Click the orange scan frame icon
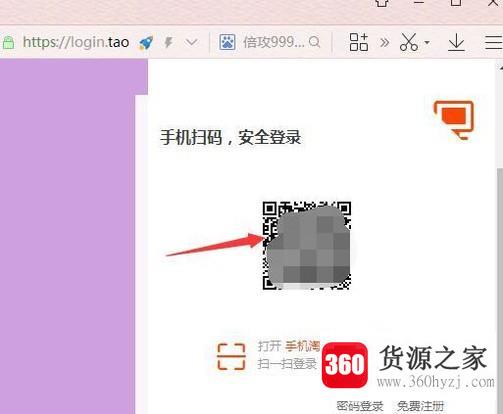Image resolution: width=503 pixels, height=414 pixels. click(x=231, y=356)
